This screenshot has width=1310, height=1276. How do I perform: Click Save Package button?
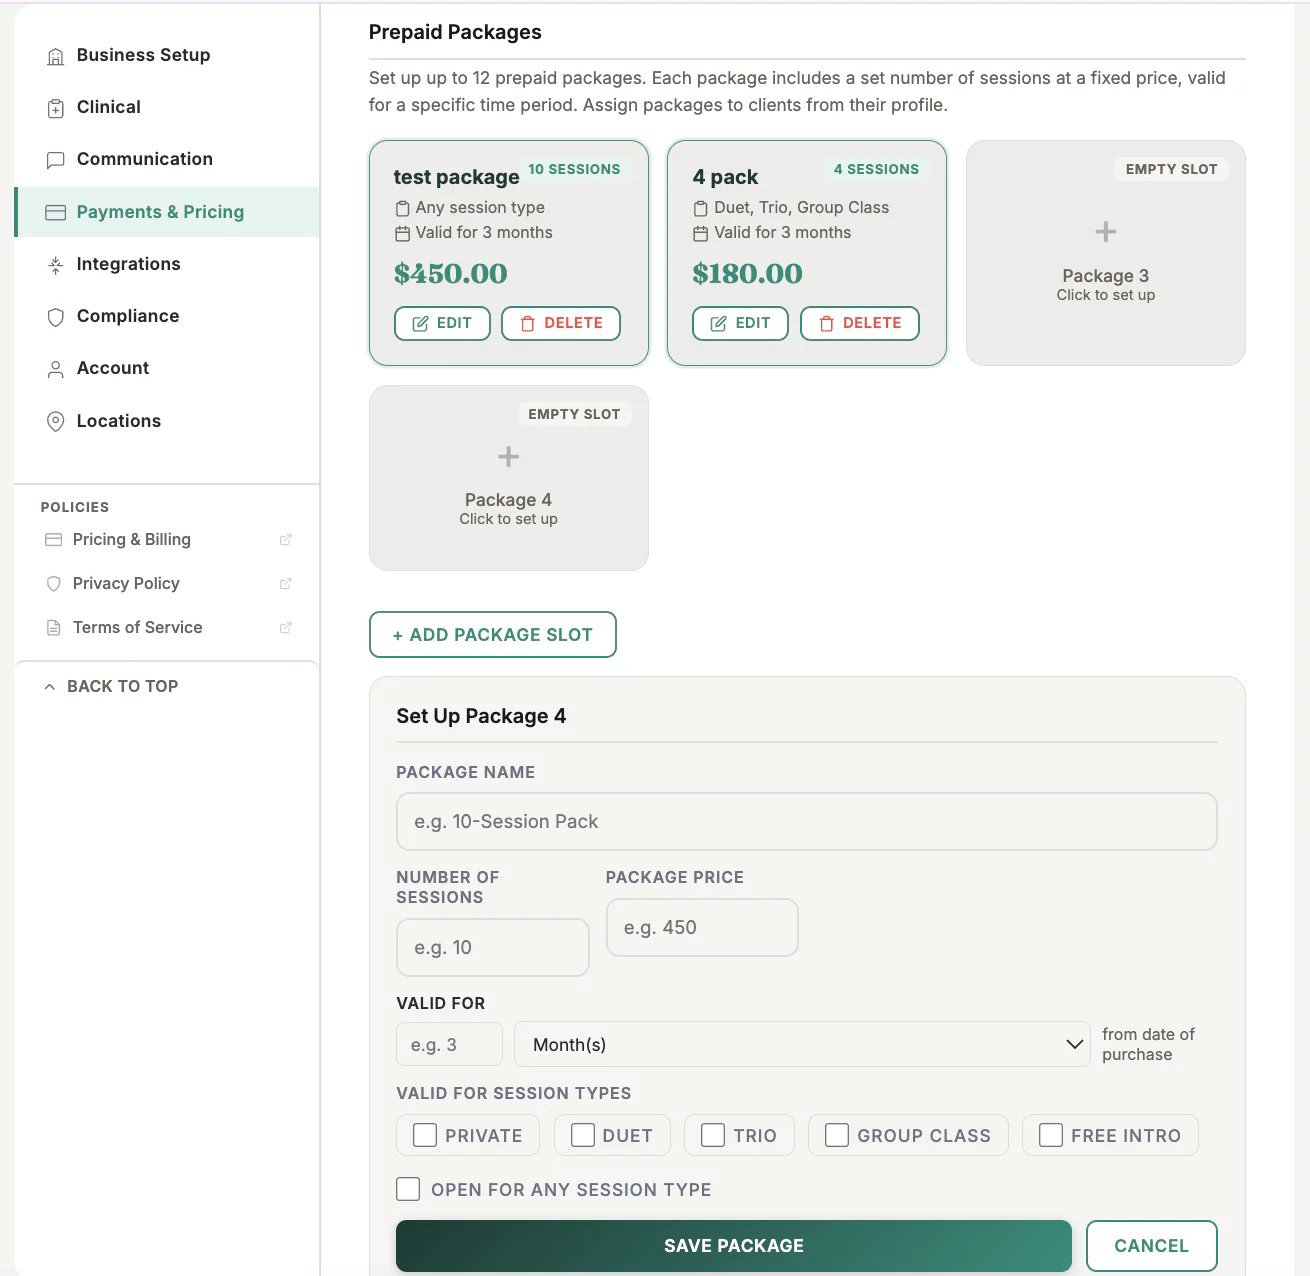(x=734, y=1246)
